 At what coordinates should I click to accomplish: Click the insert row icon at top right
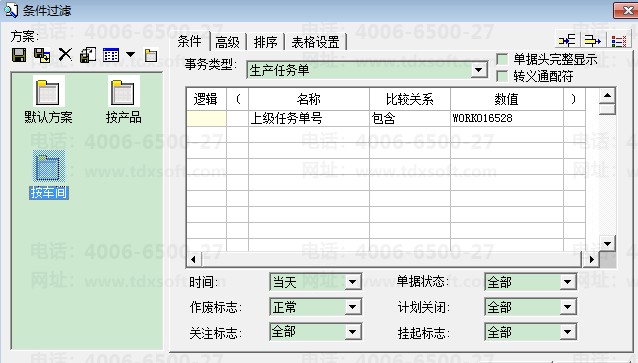(566, 40)
